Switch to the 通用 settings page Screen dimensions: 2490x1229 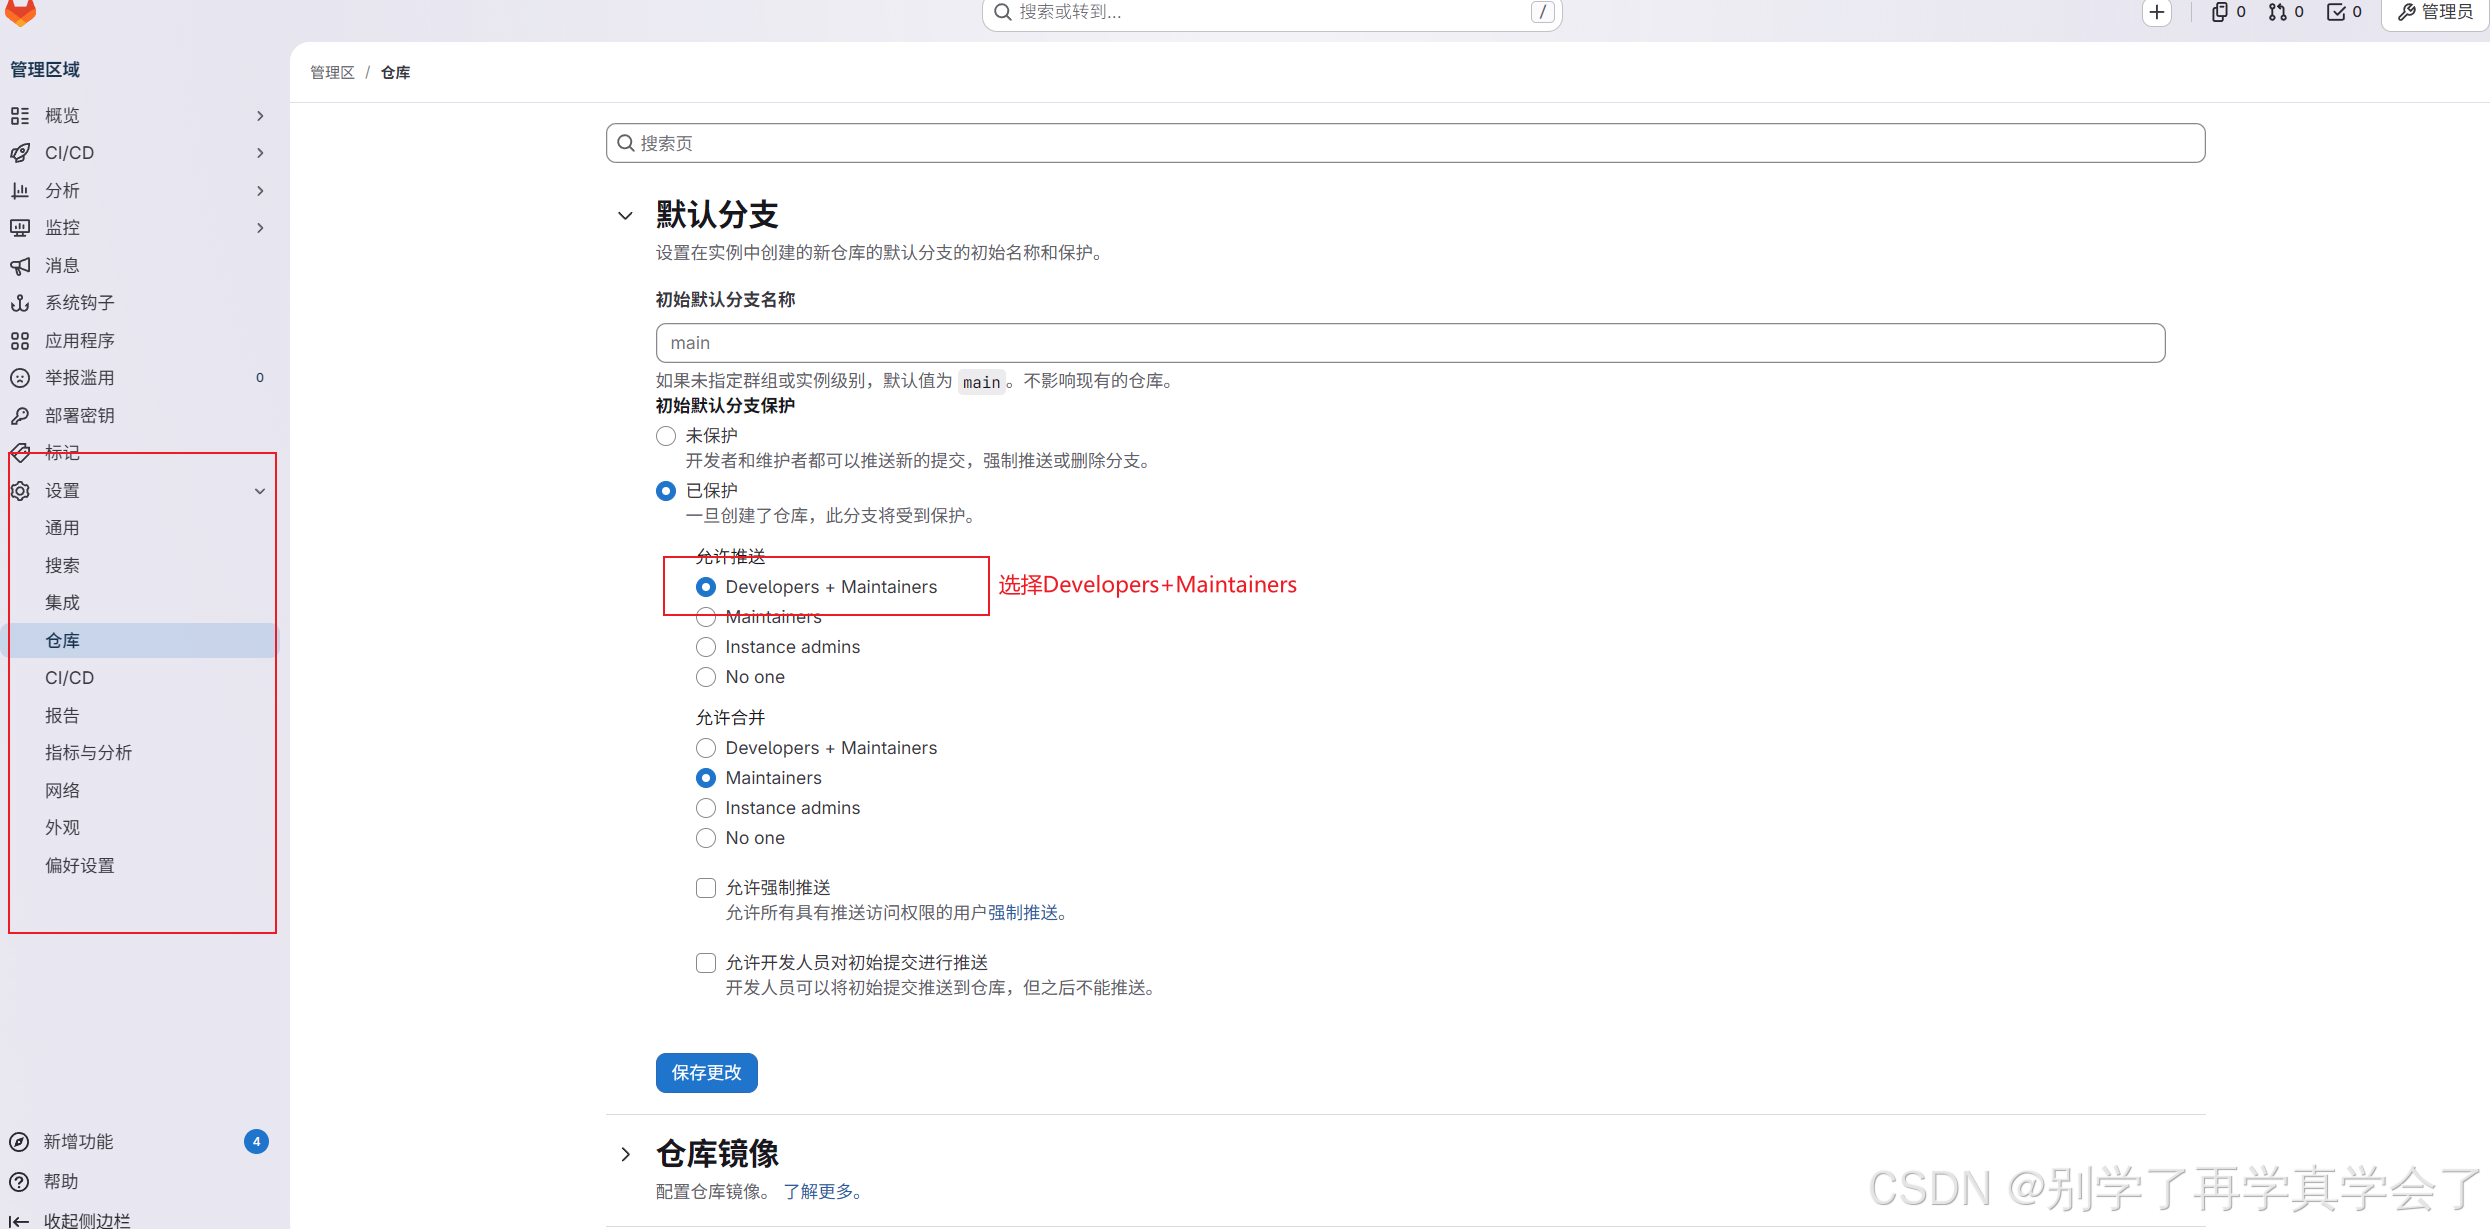tap(62, 527)
